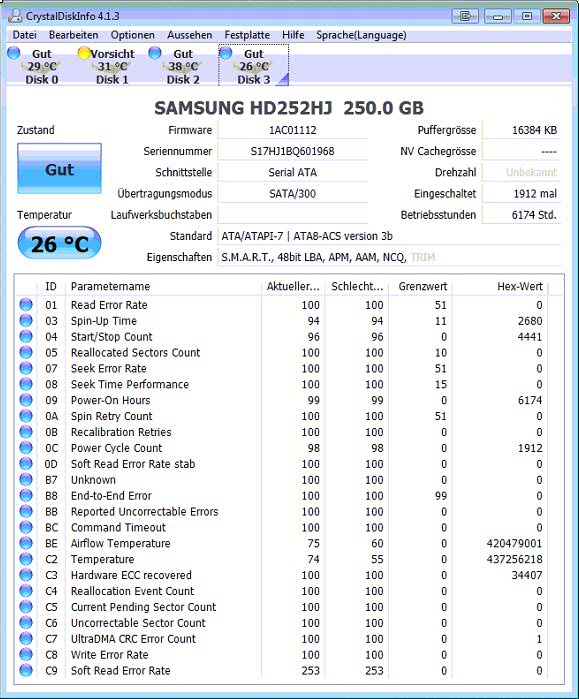
Task: Click status icon of UltraDMA CRC Error Count row
Action: 26,638
